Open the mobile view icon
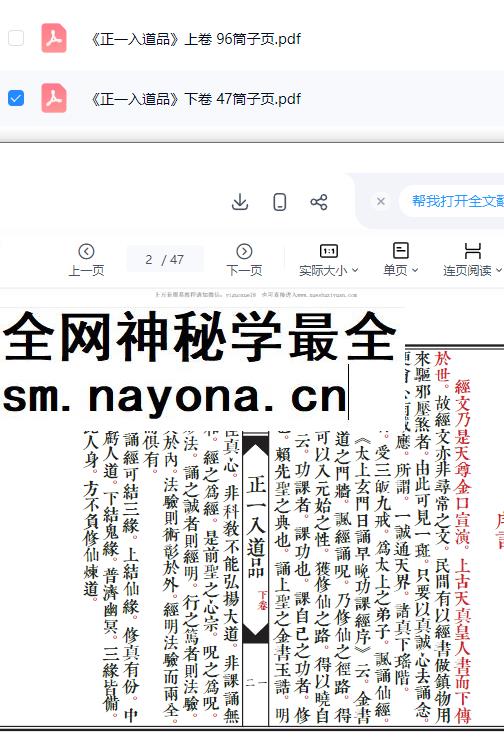This screenshot has height=738, width=504. coord(280,202)
